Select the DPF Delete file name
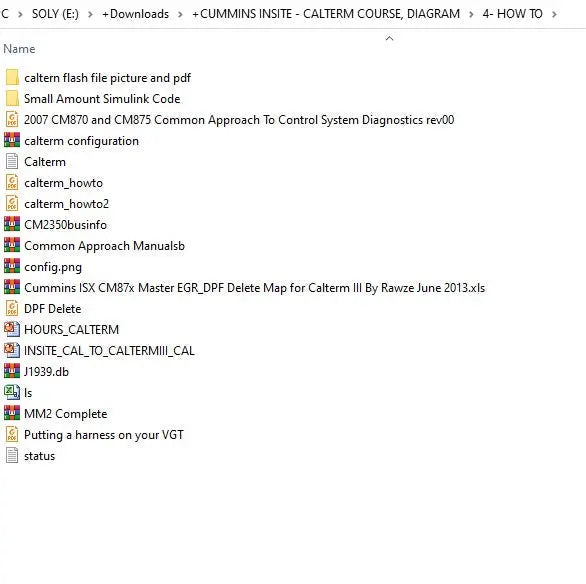 (53, 309)
